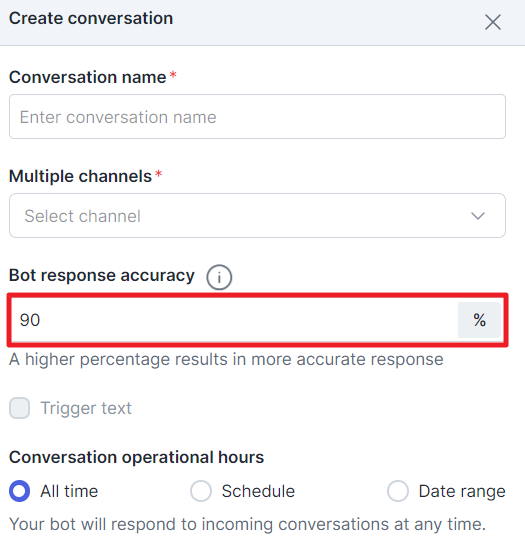Image resolution: width=525 pixels, height=556 pixels.
Task: Select the All time radio button
Action: point(19,491)
